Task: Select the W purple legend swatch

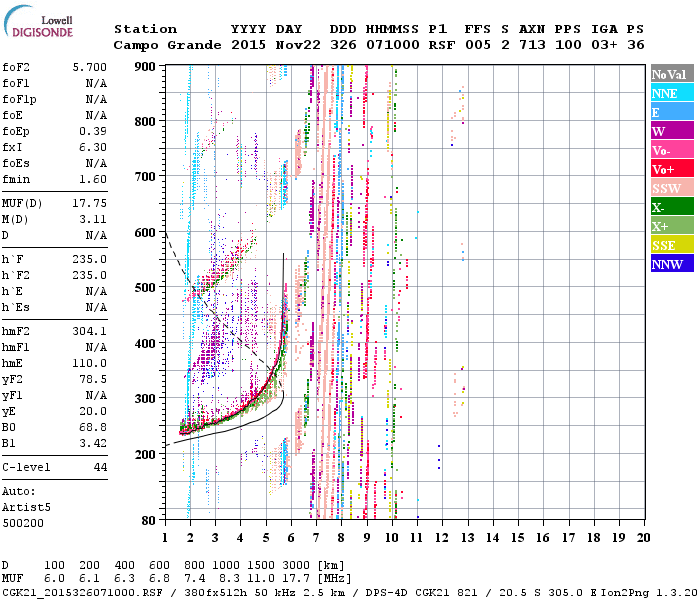Action: 672,130
